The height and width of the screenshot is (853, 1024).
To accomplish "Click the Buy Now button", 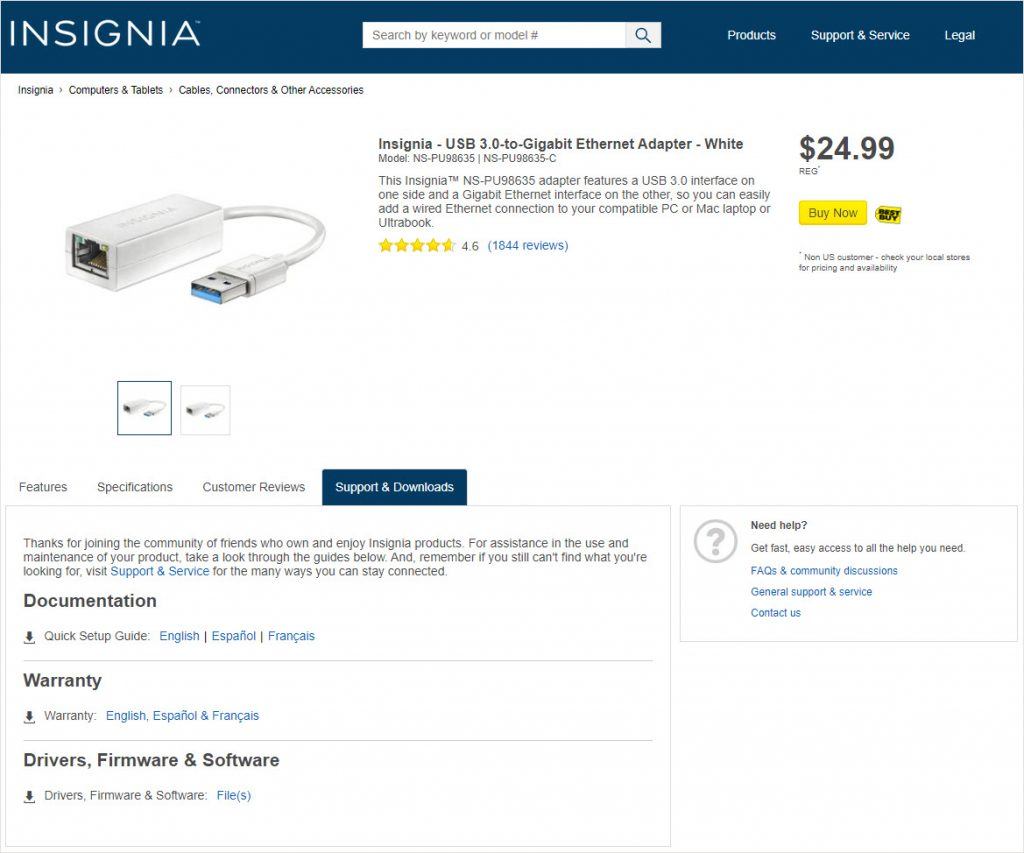I will tap(832, 213).
